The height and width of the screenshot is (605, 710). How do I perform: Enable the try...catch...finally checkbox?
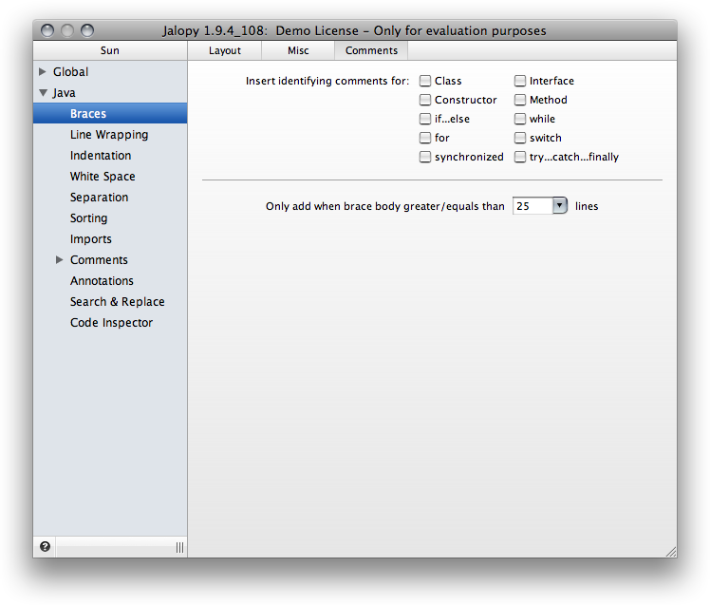click(x=520, y=157)
